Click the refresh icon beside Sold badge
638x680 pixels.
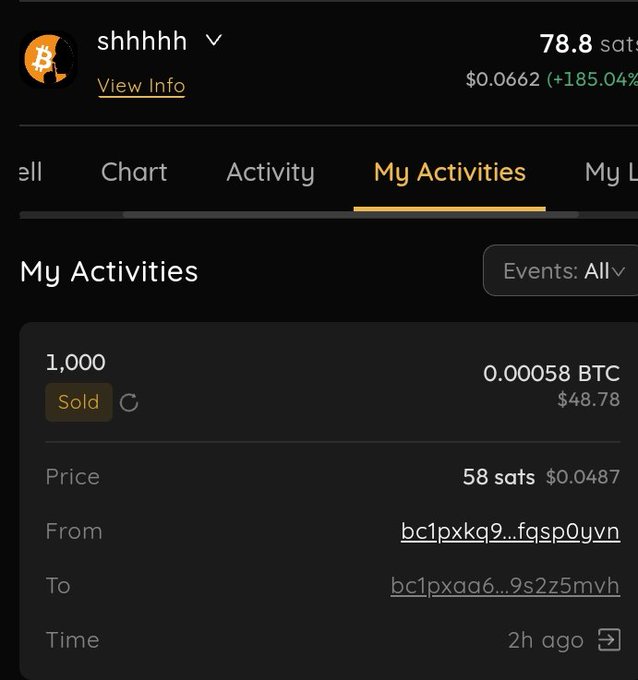point(129,402)
